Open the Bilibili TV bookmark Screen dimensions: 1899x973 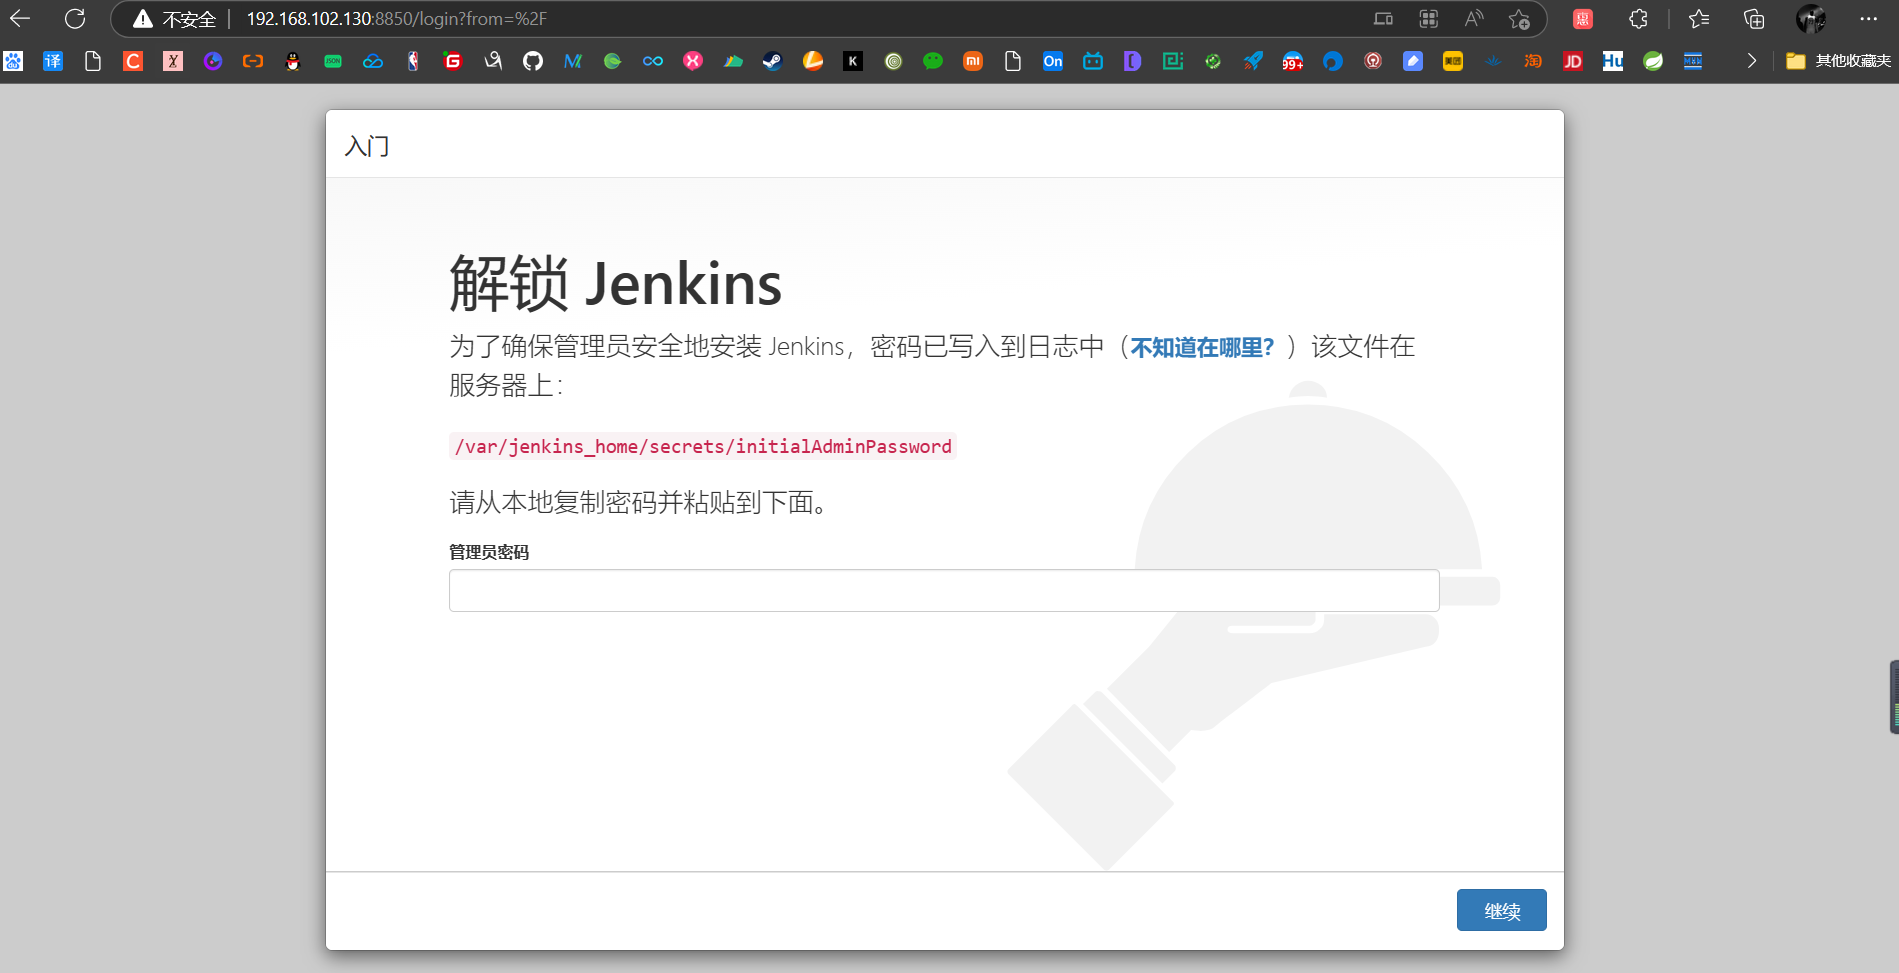click(x=1093, y=61)
